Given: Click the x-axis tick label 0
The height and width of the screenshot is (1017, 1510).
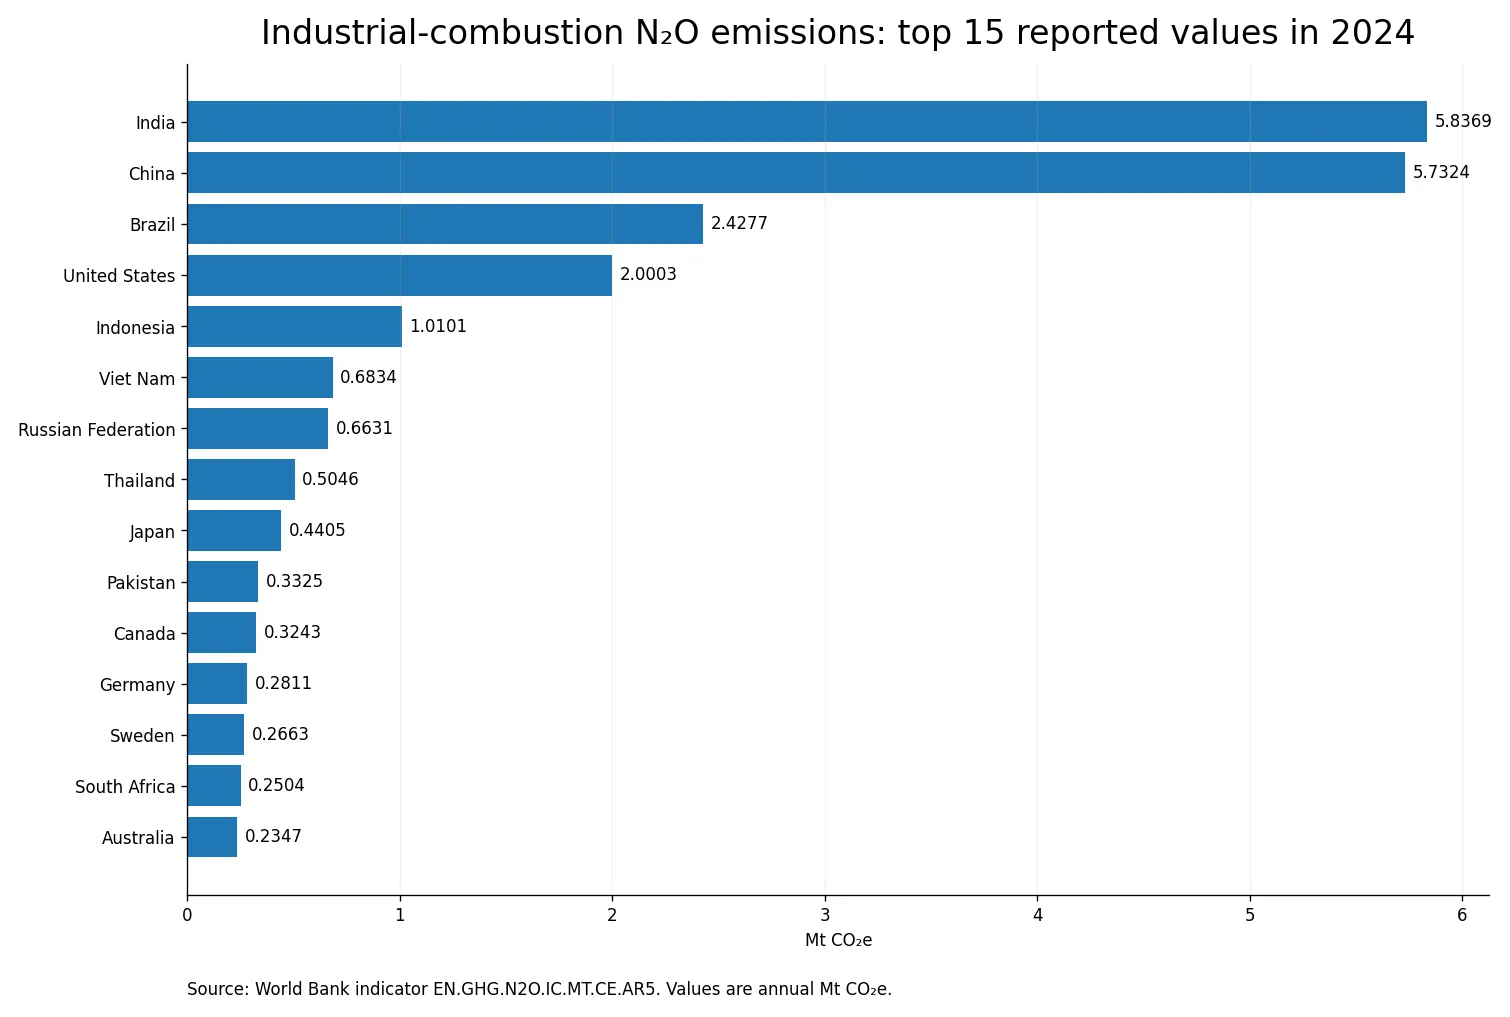Looking at the screenshot, I should click(x=187, y=915).
